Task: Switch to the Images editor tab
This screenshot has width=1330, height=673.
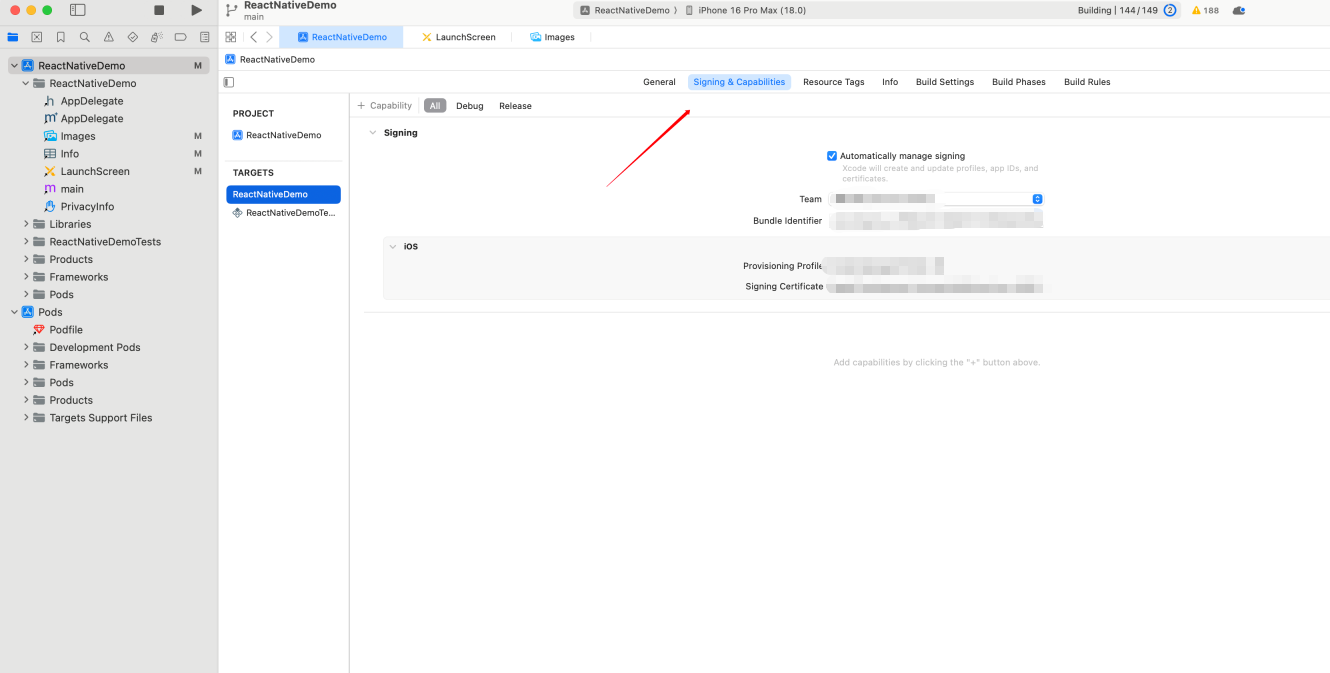Action: [552, 37]
